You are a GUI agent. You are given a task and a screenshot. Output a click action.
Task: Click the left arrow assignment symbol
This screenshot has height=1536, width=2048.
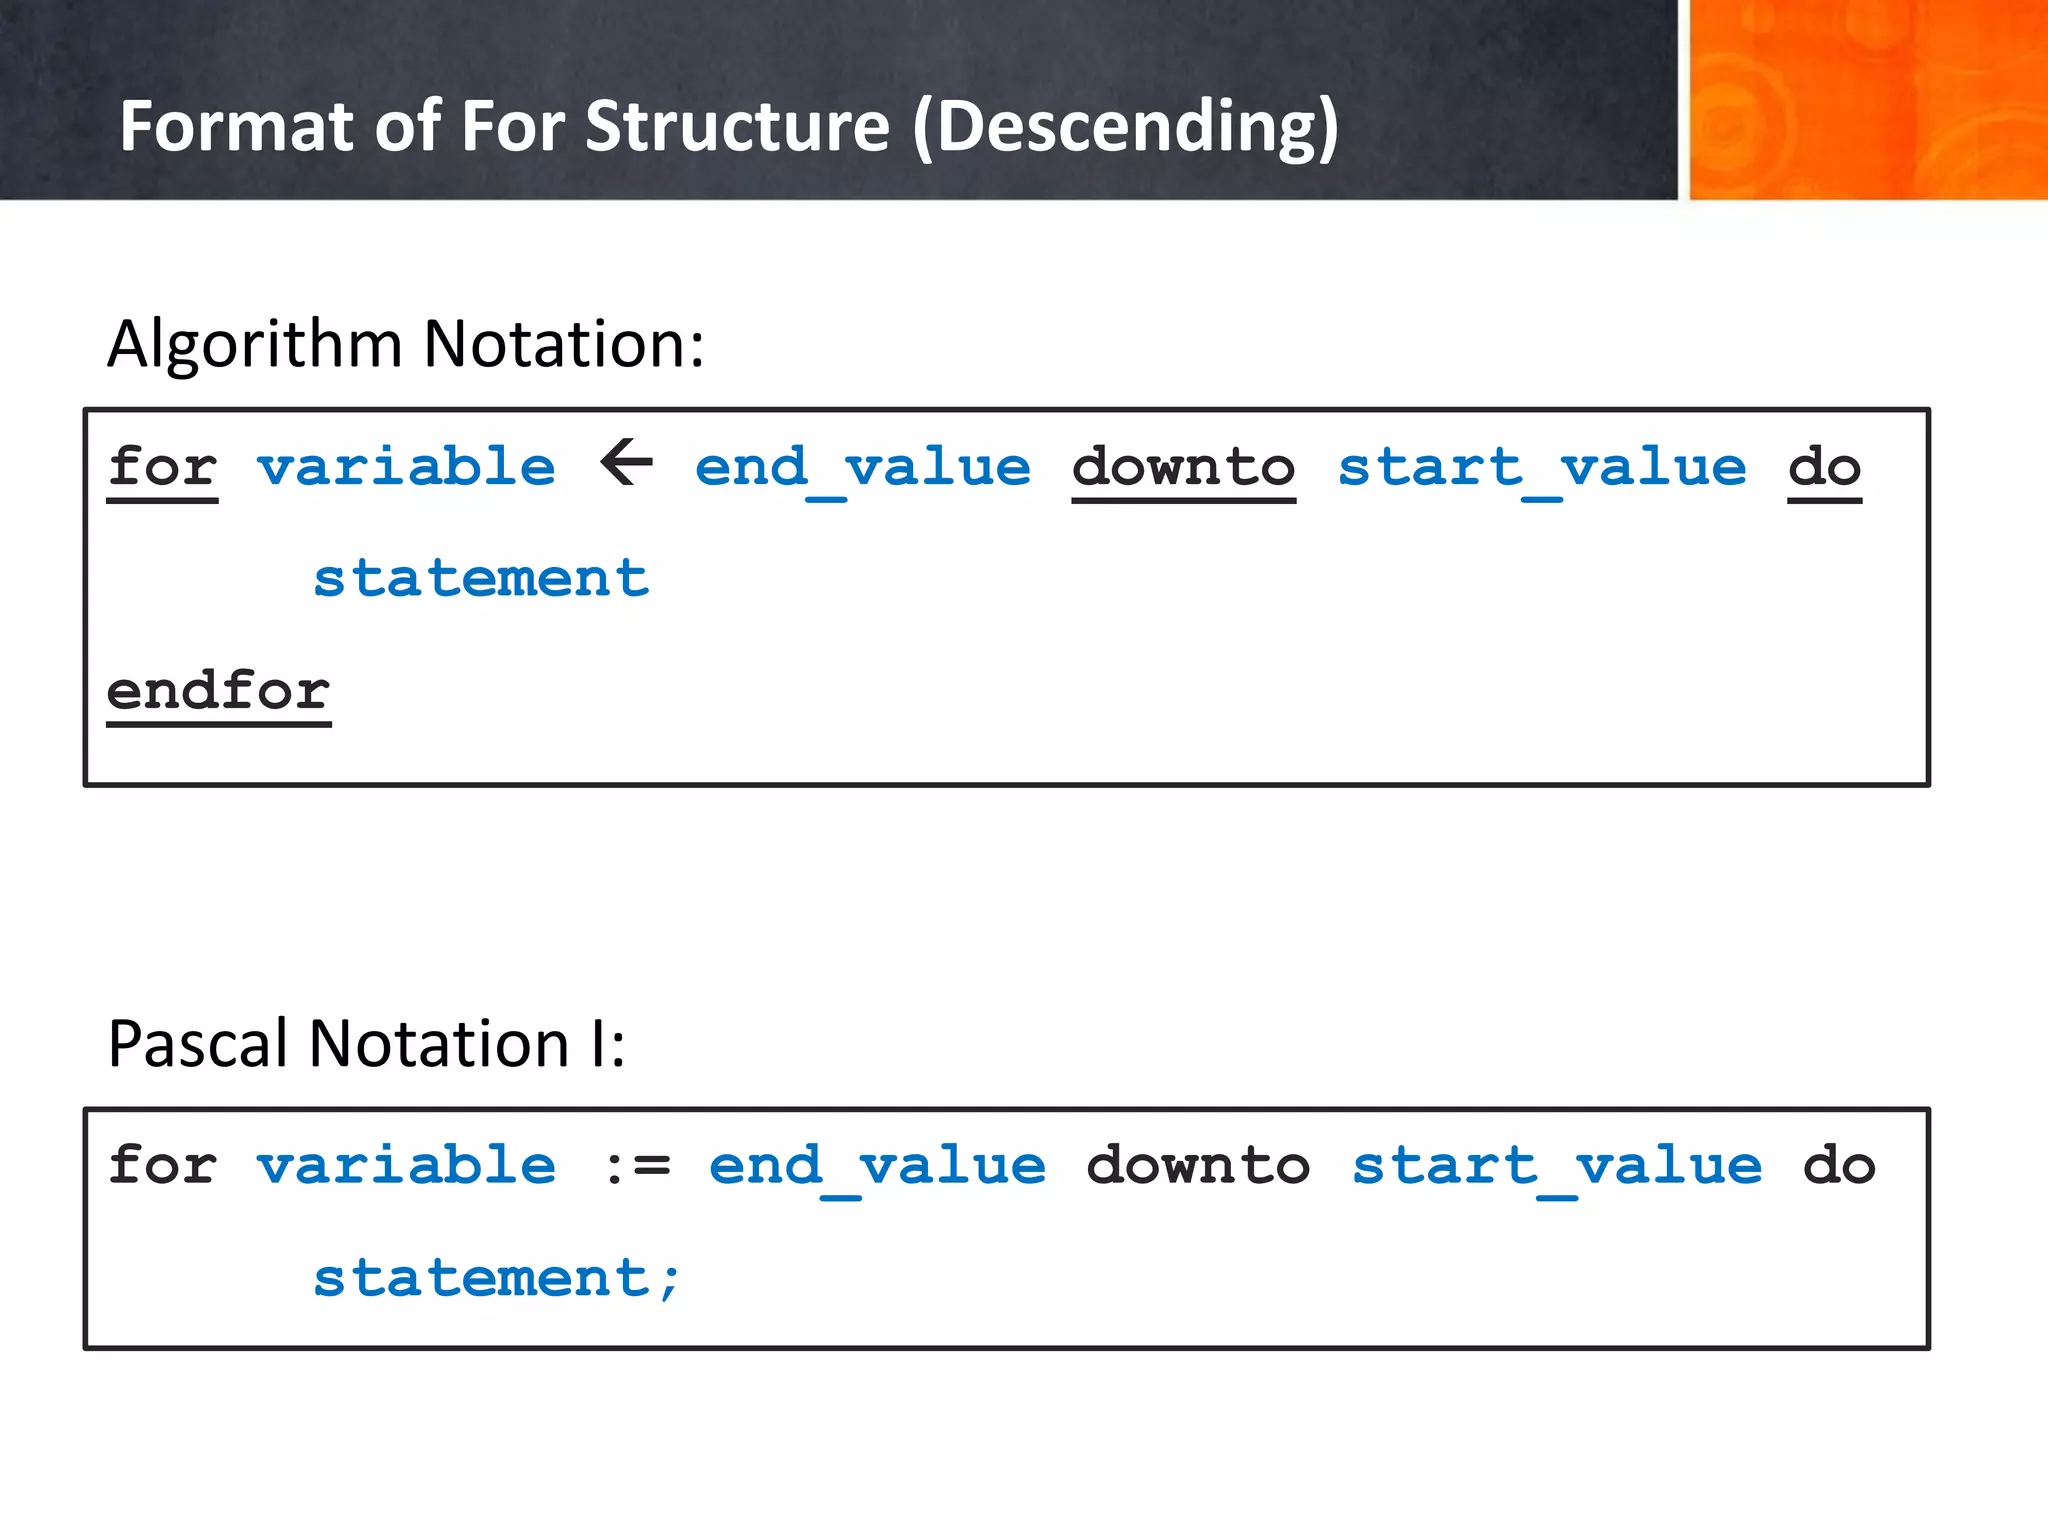[627, 463]
